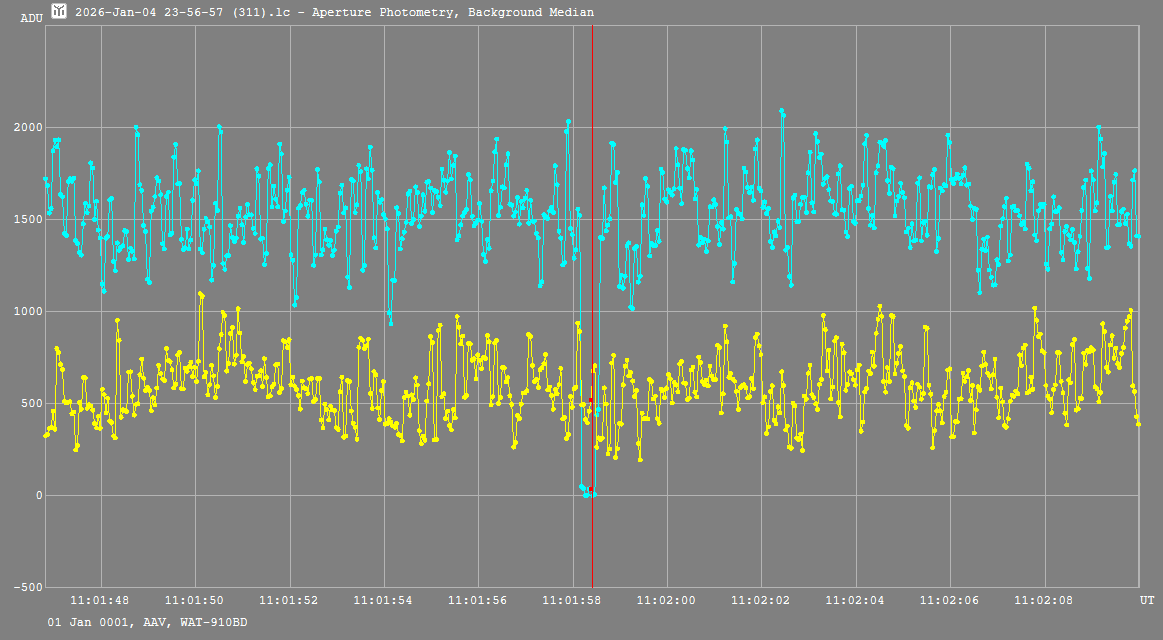This screenshot has height=640, width=1163.
Task: Click the ADU y-axis unit label
Action: point(31,18)
